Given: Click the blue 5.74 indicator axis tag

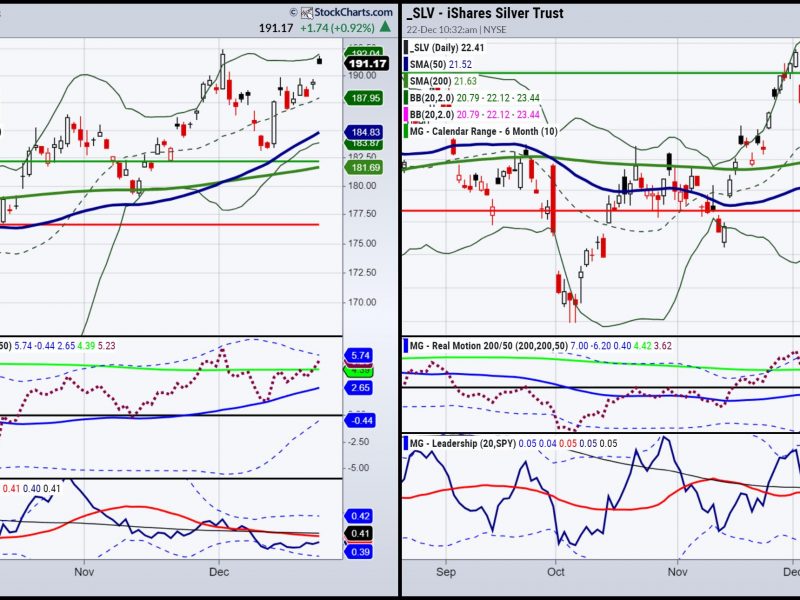Looking at the screenshot, I should point(360,356).
